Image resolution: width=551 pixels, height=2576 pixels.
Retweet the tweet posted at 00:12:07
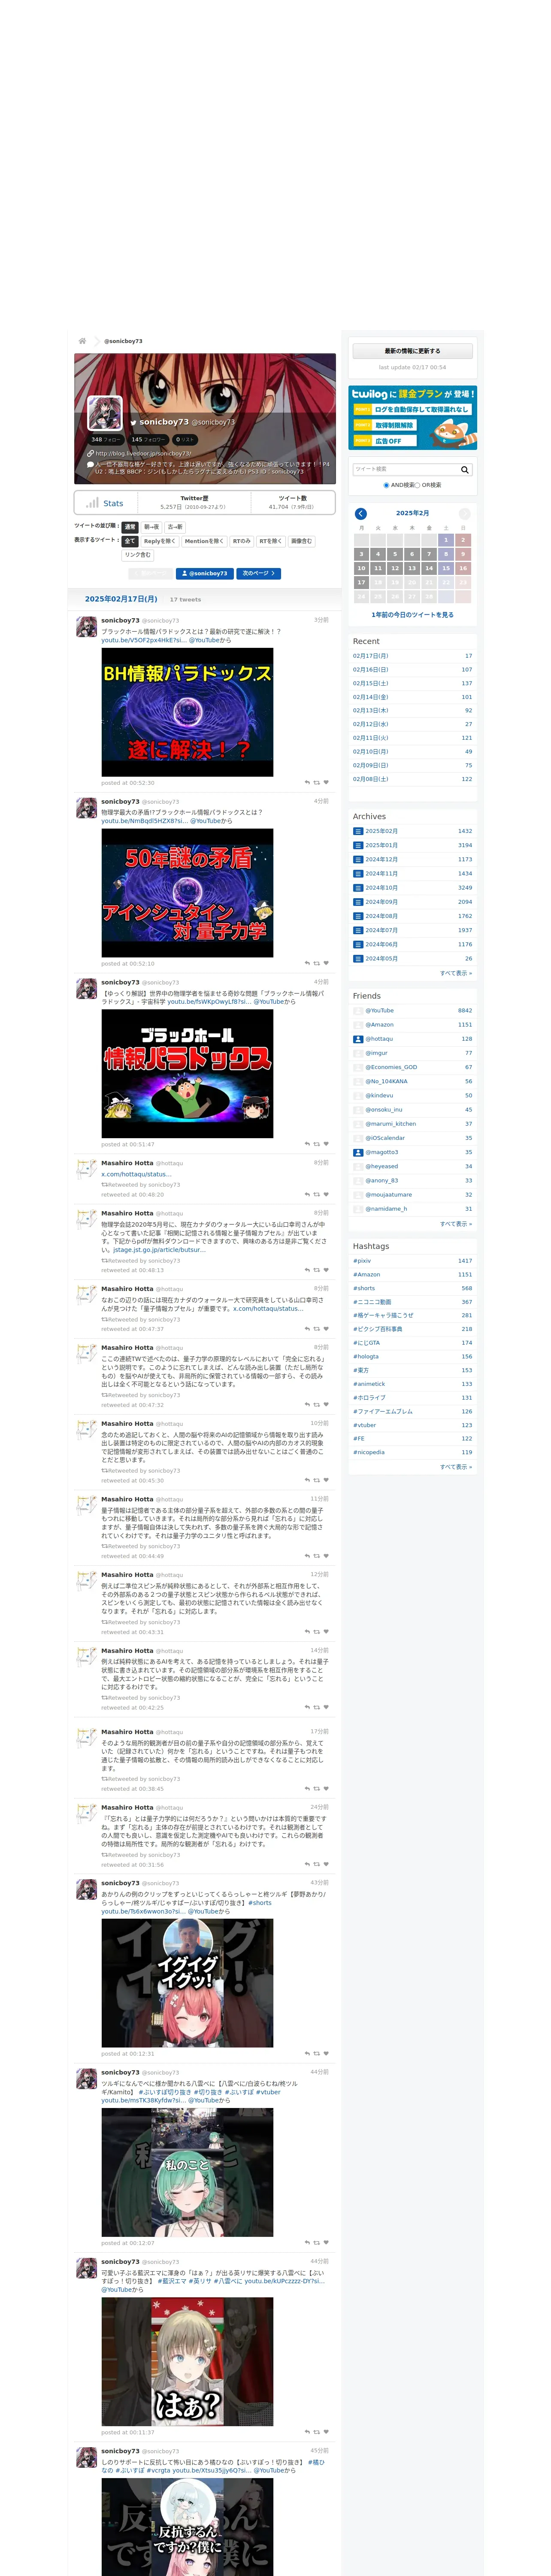pyautogui.click(x=317, y=2243)
